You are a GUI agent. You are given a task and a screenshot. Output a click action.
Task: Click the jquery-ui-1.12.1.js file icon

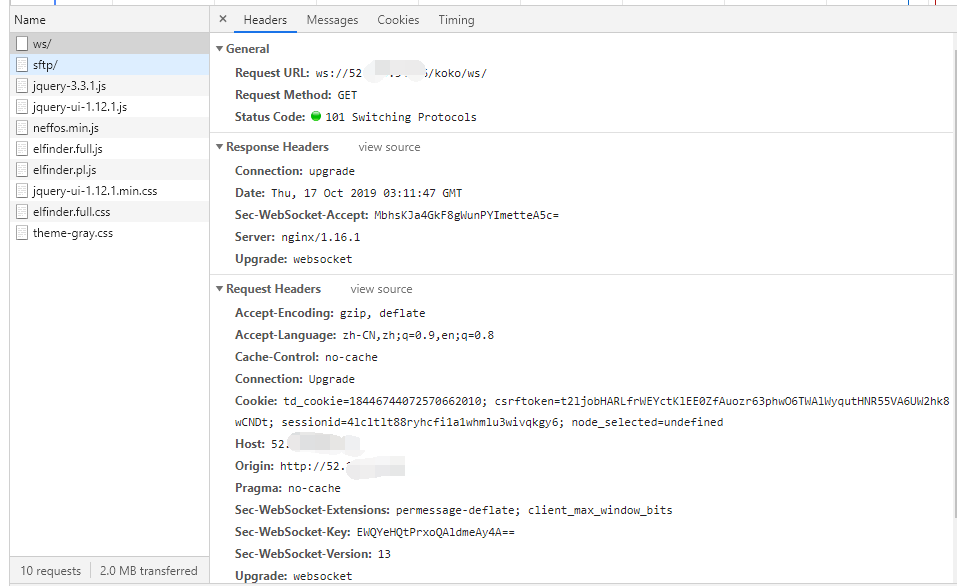(22, 107)
